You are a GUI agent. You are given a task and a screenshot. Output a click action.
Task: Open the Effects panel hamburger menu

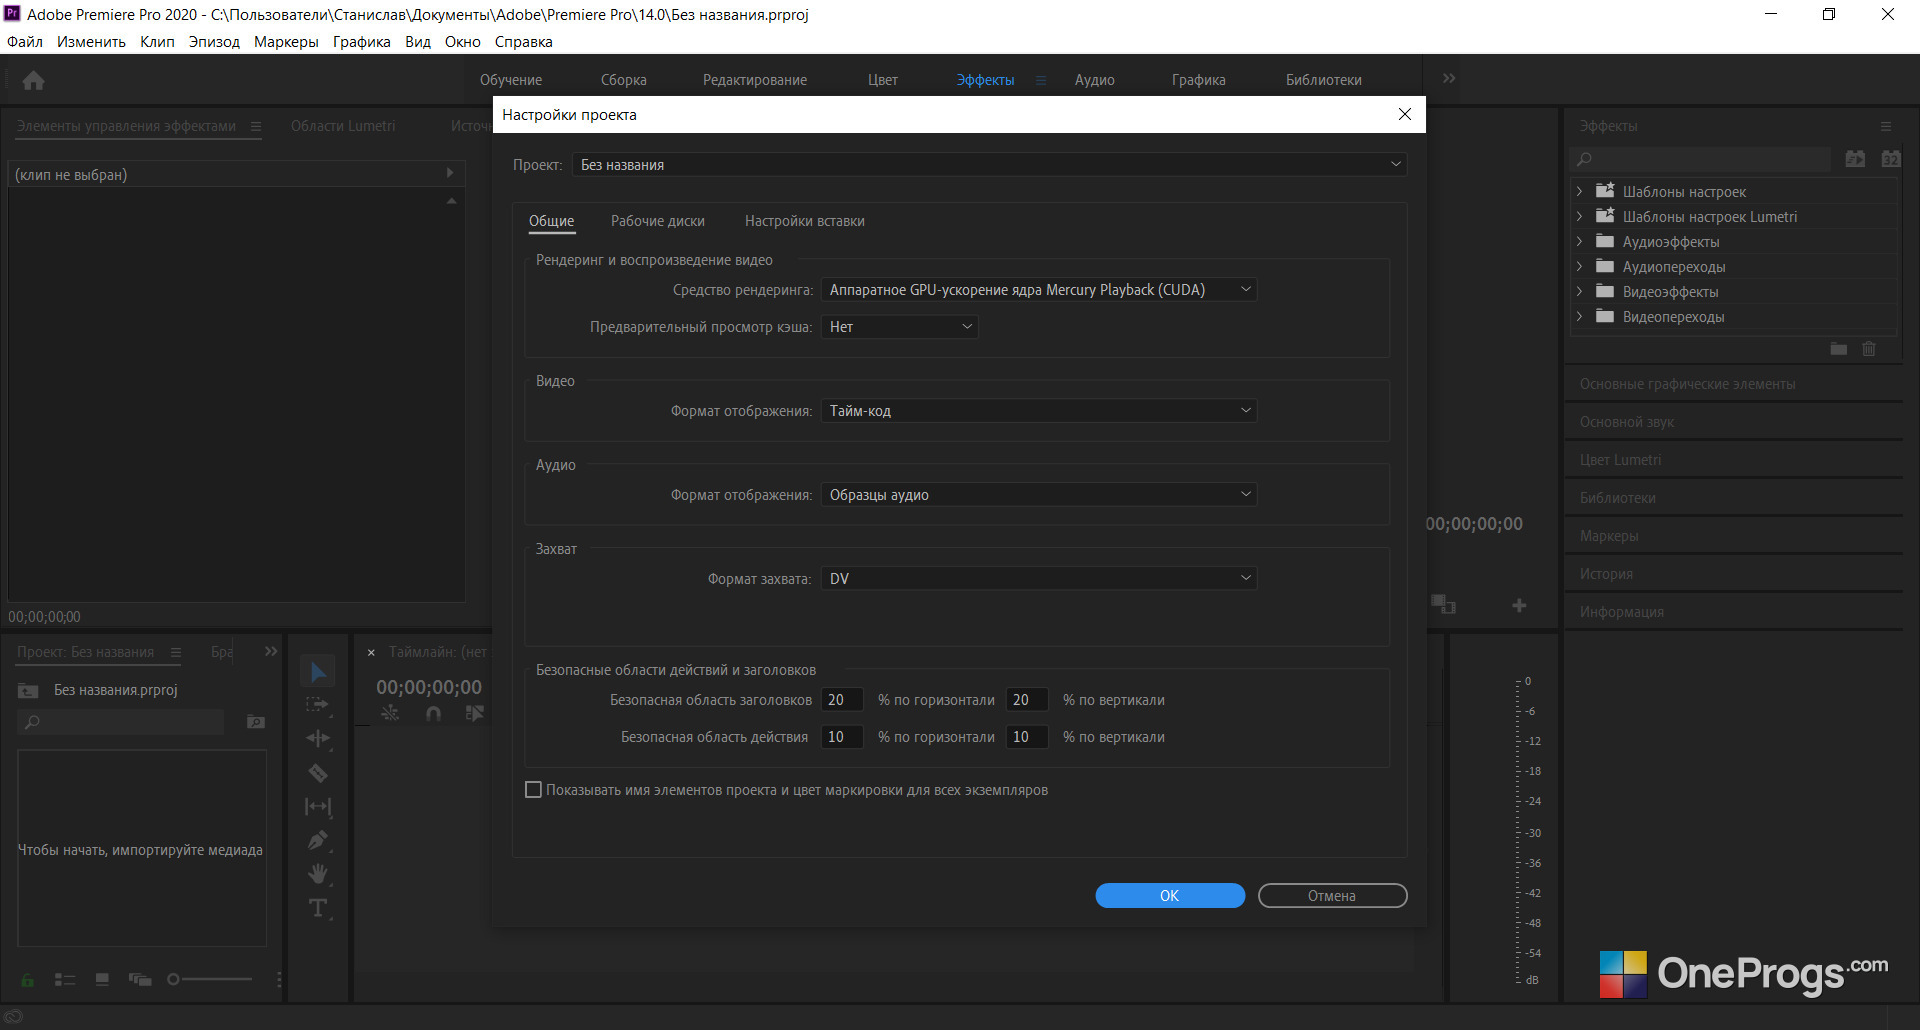[1886, 126]
